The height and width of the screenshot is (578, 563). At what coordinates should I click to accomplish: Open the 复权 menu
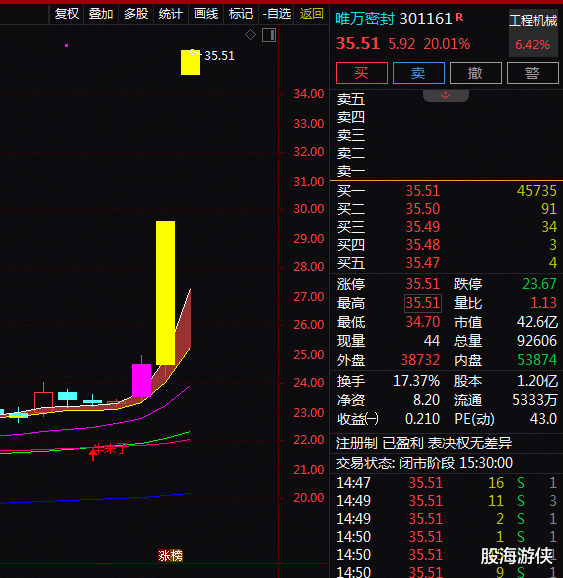(x=67, y=14)
